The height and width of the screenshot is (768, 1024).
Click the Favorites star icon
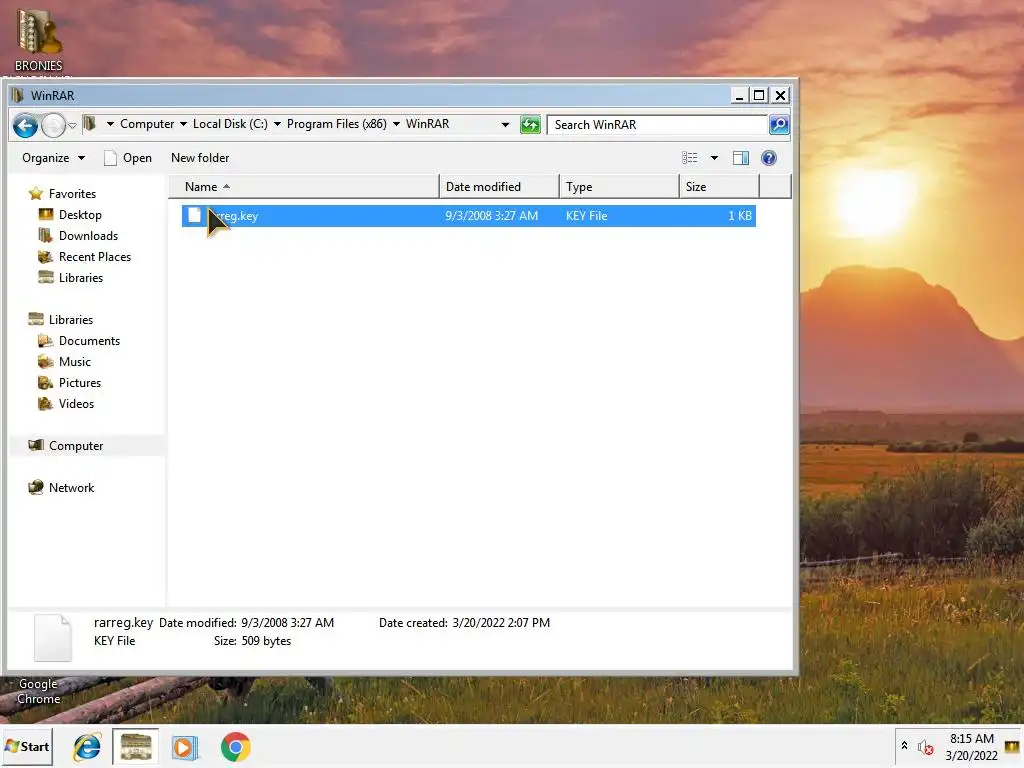tap(36, 193)
